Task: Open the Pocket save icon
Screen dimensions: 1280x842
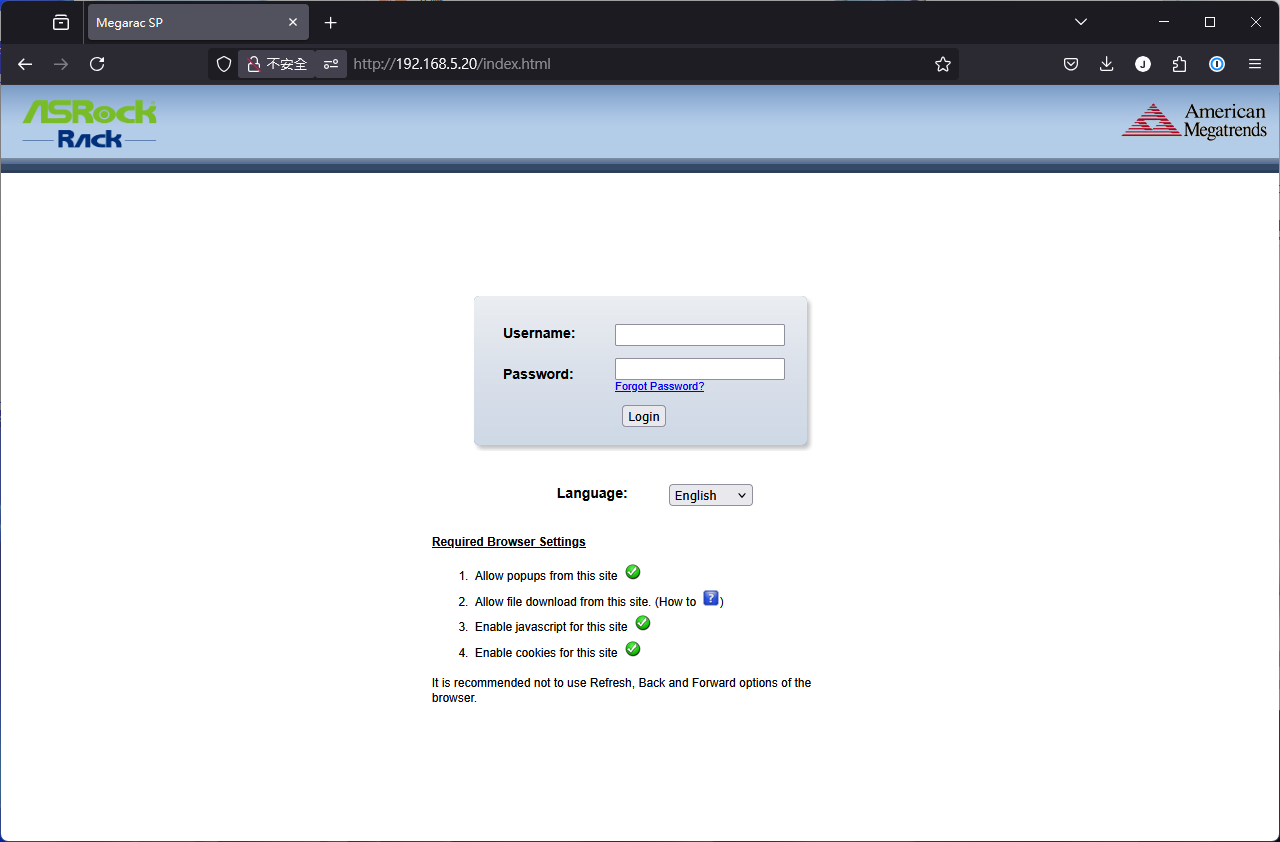Action: point(1070,64)
